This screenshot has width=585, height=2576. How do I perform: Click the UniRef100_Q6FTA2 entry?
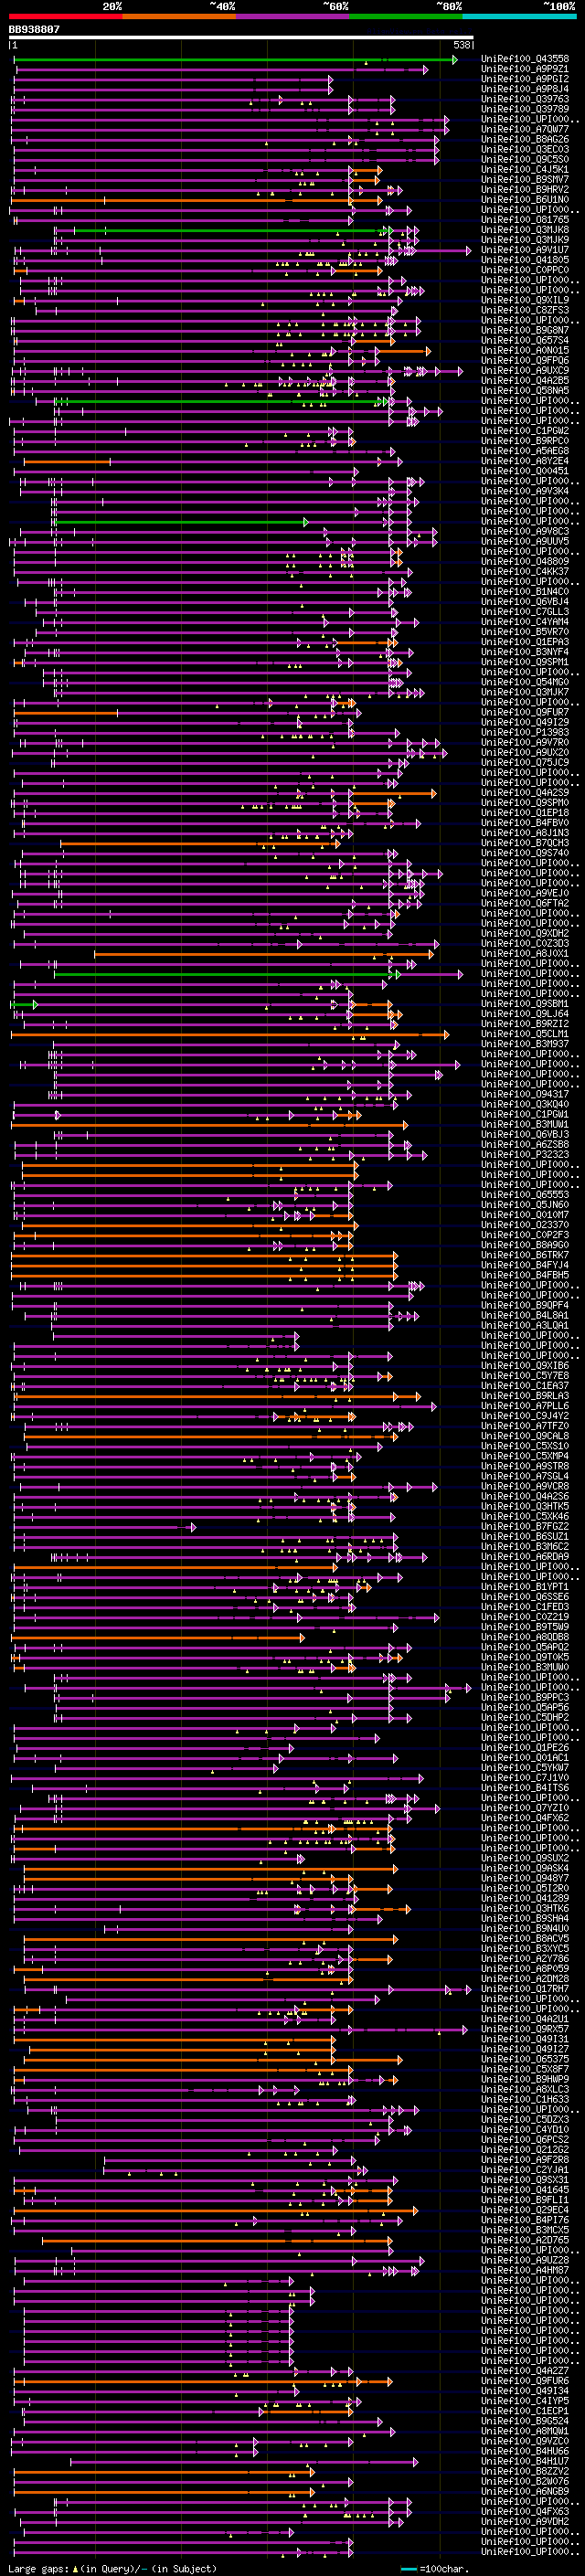tap(525, 904)
